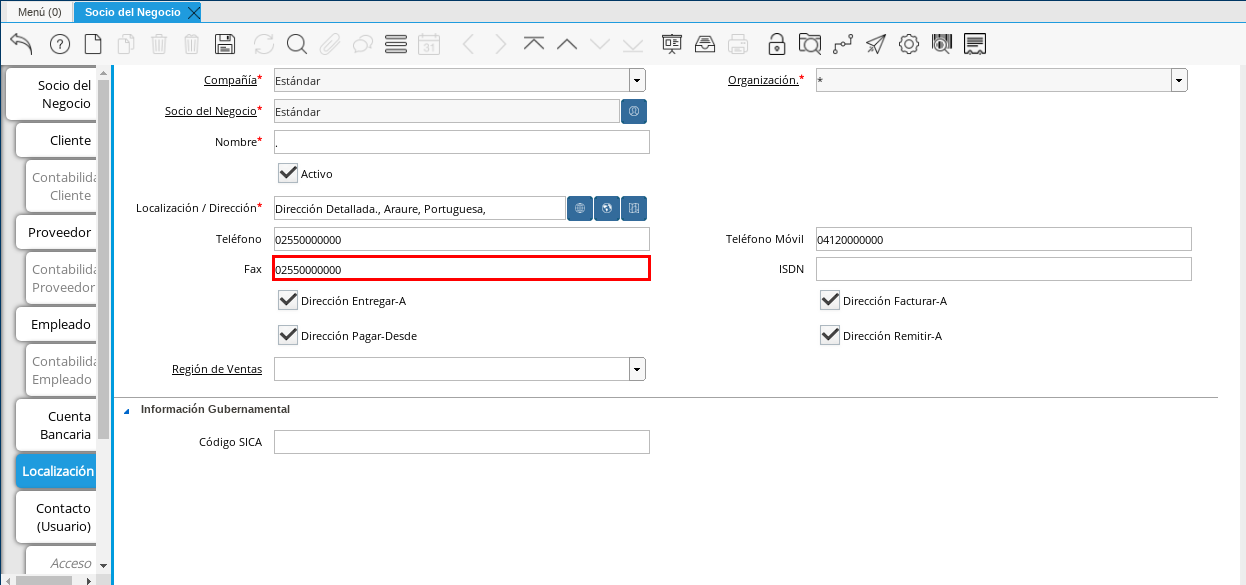Click the Fax input field
The image size is (1246, 585).
(462, 268)
